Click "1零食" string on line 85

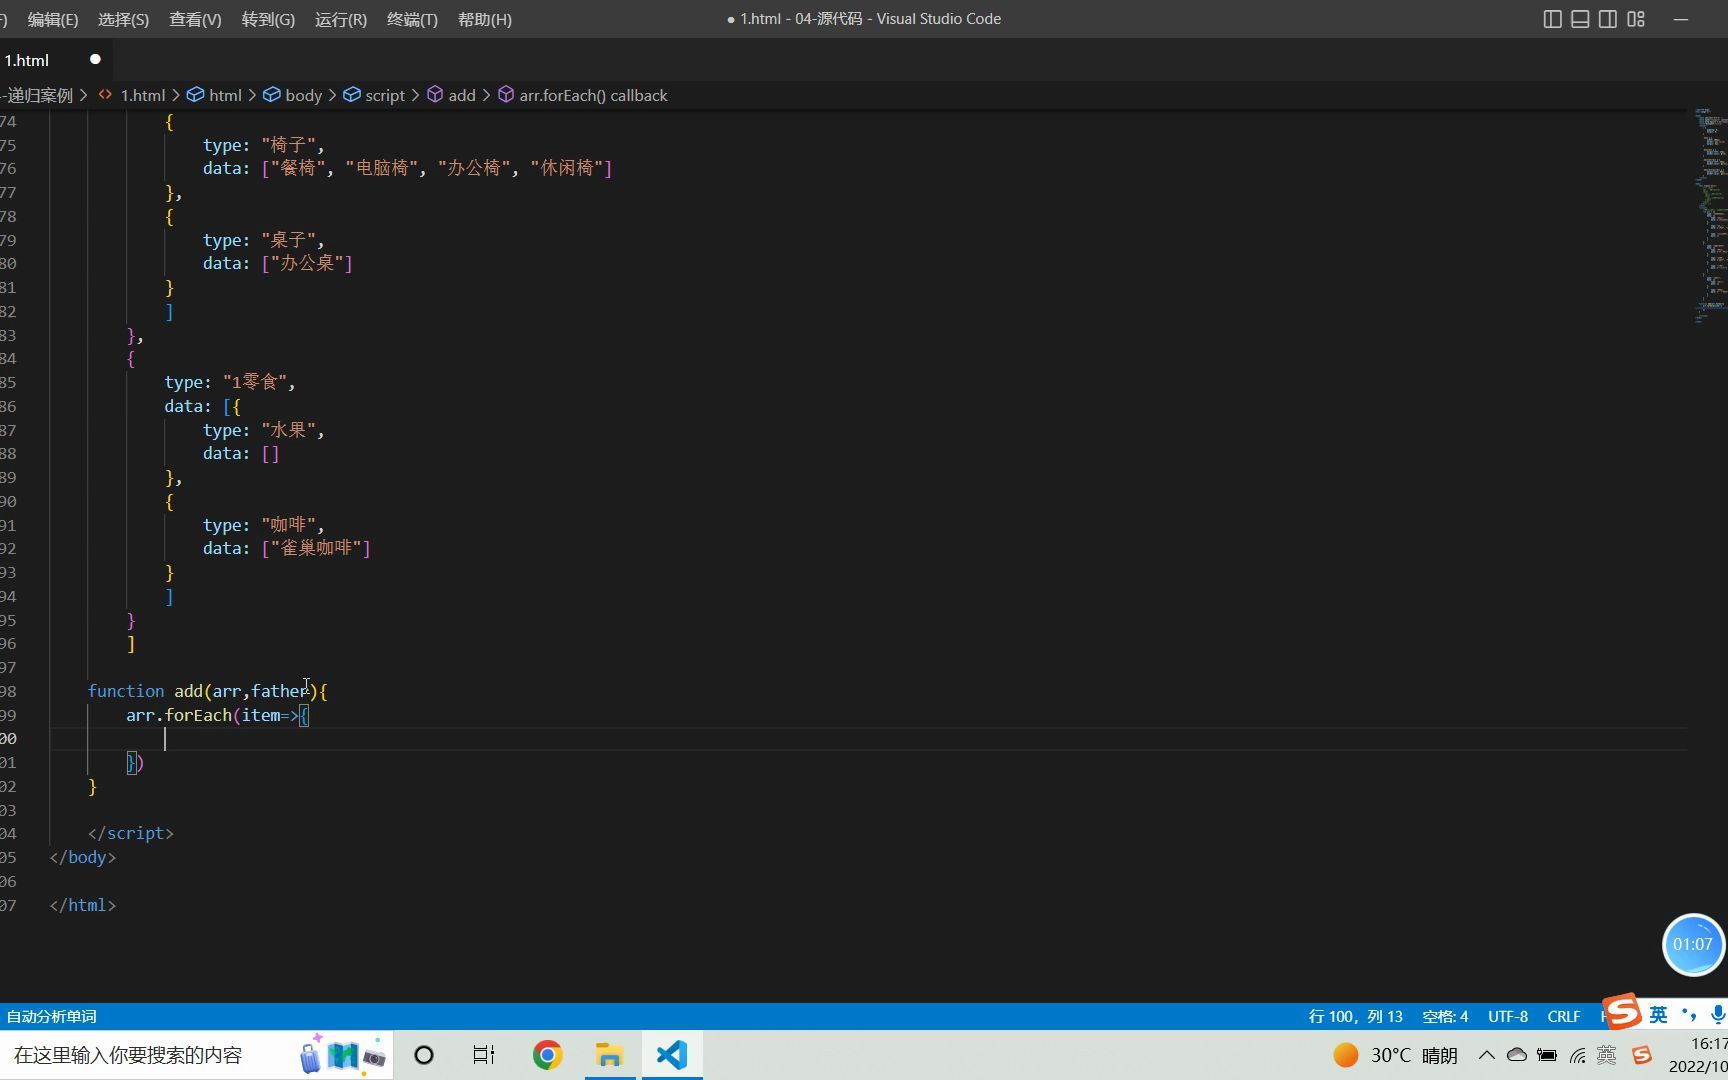255,382
